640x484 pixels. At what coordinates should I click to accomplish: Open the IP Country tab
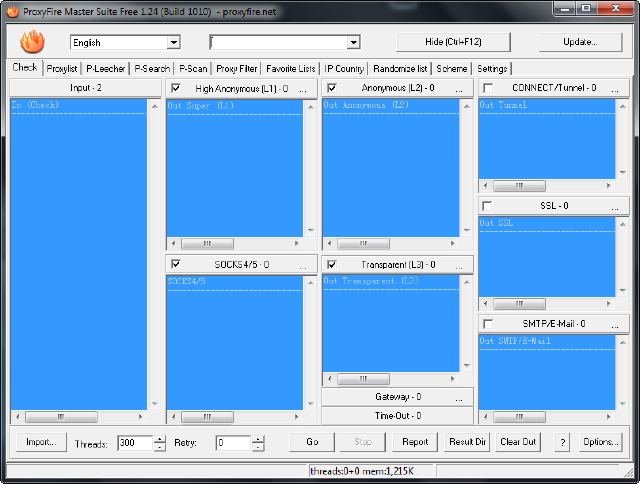[x=344, y=69]
